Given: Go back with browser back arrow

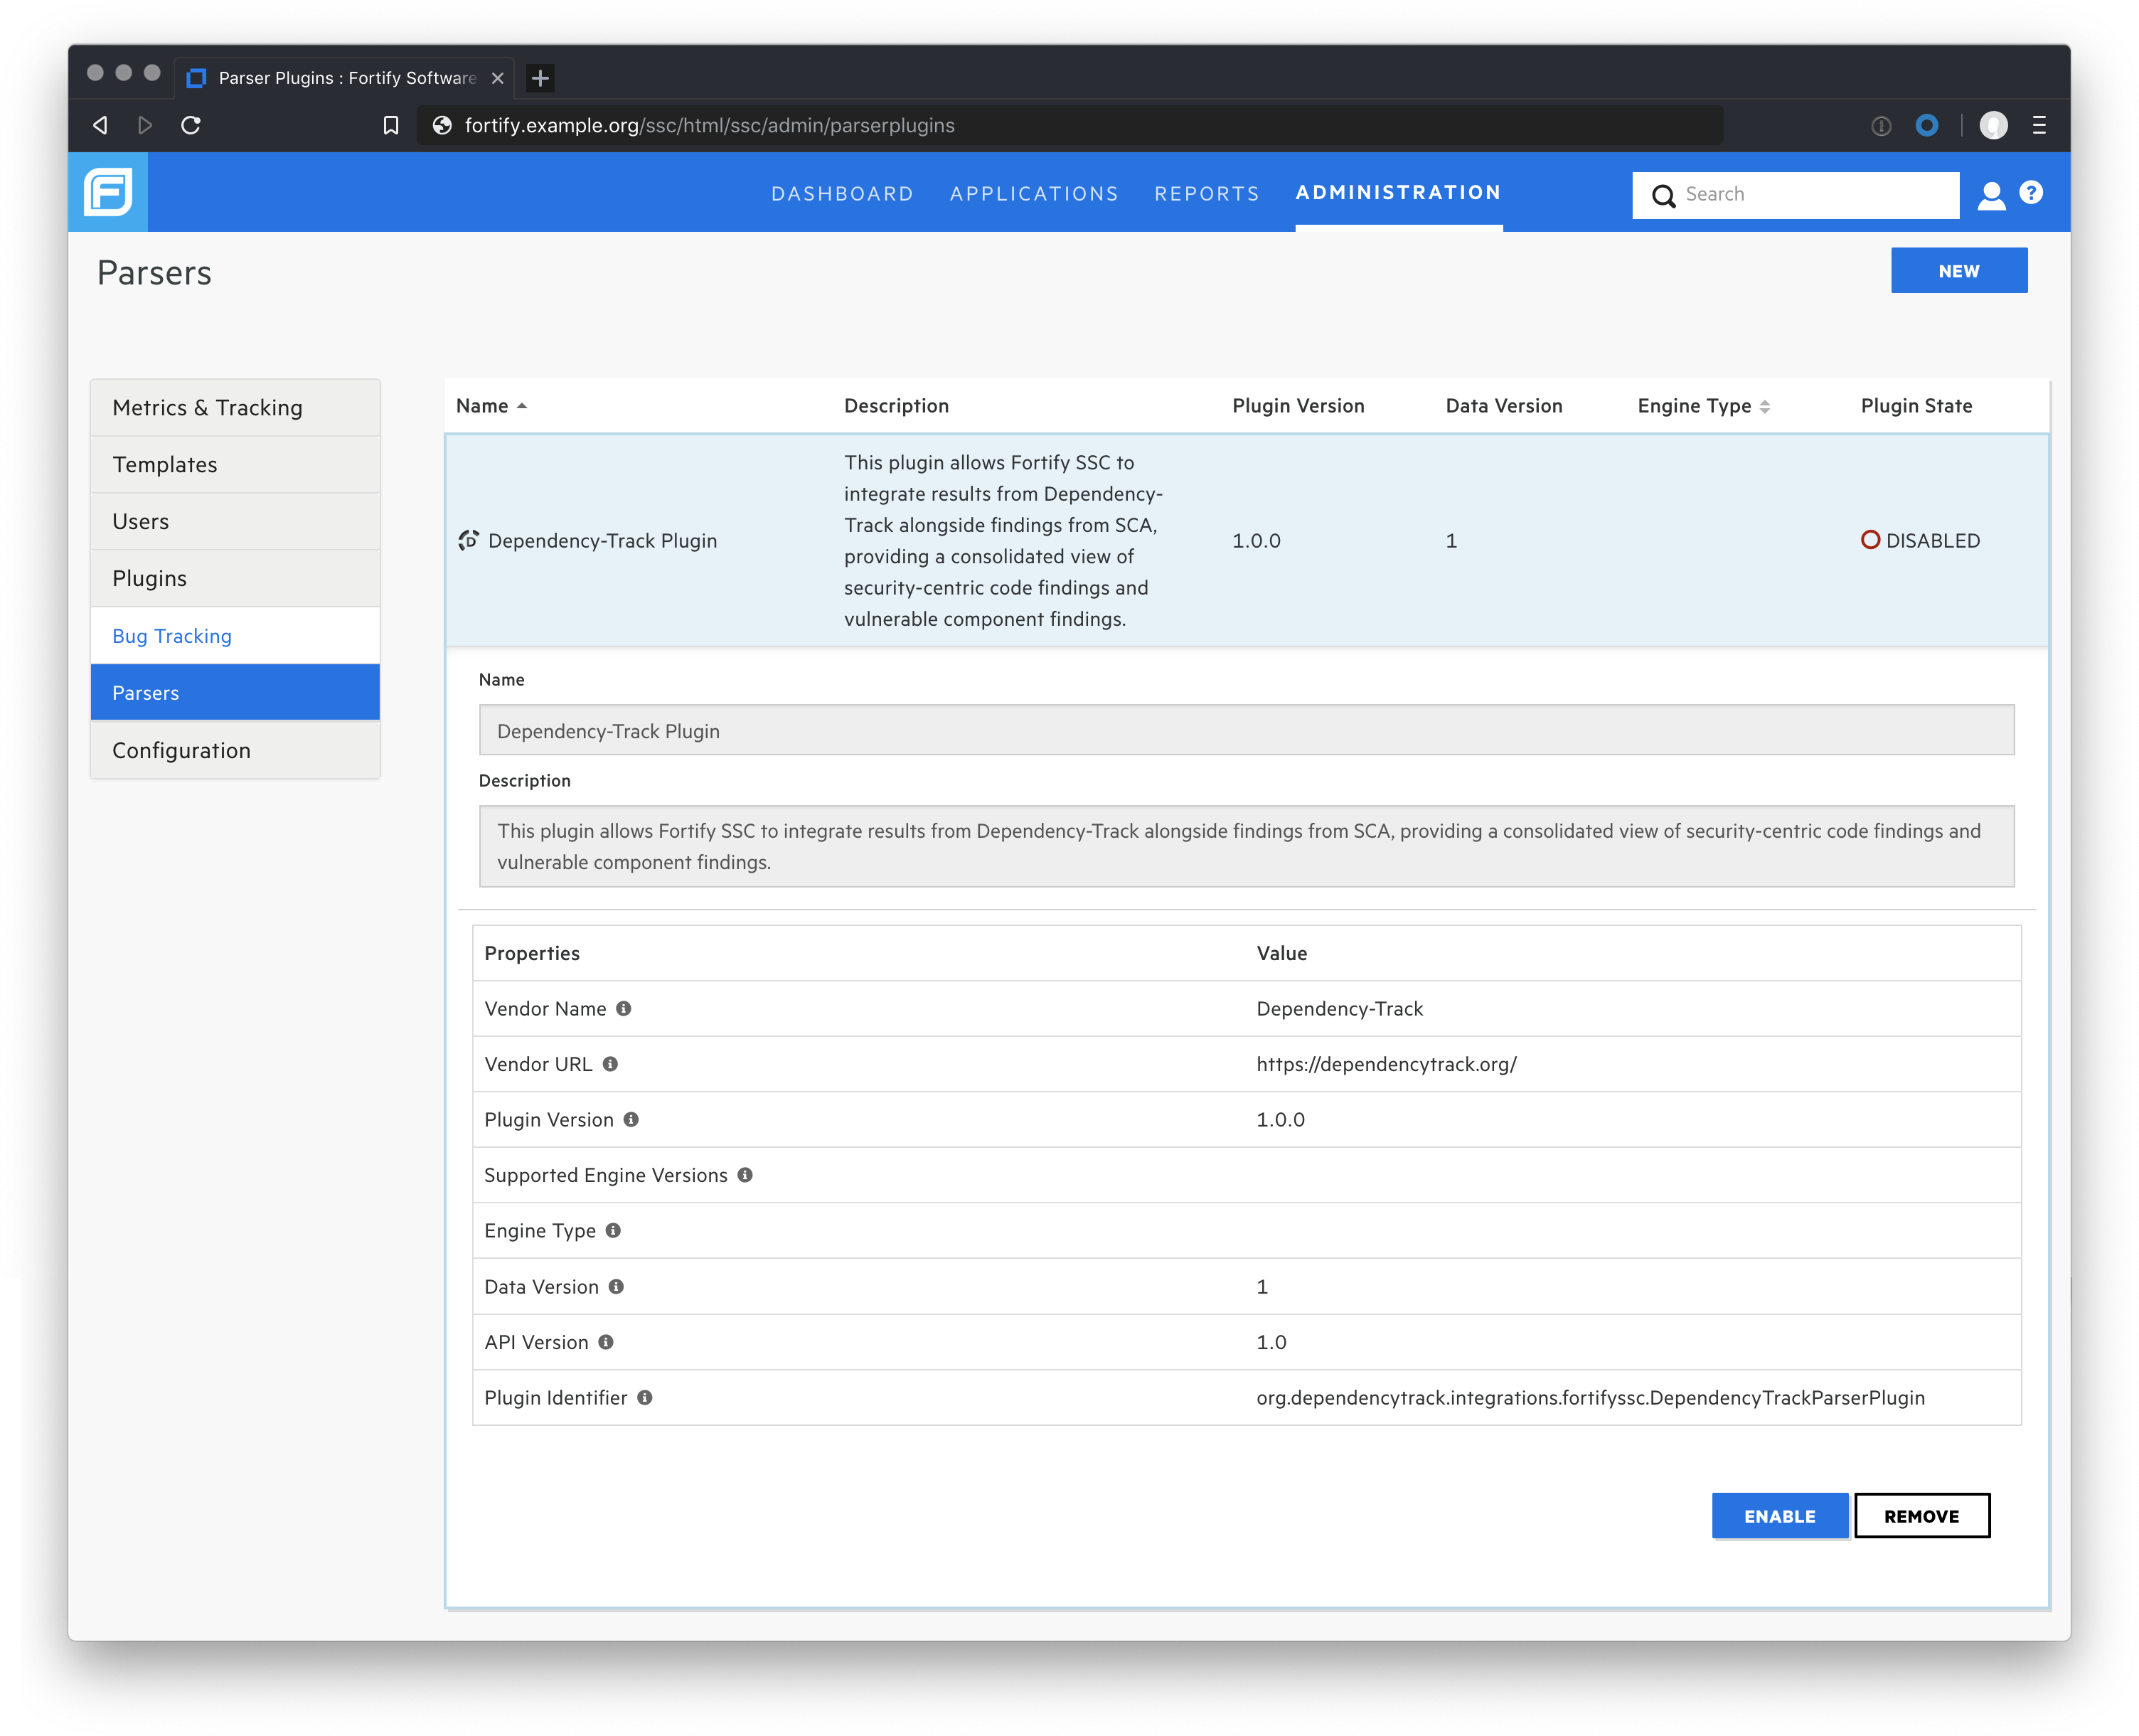Looking at the screenshot, I should tap(100, 125).
